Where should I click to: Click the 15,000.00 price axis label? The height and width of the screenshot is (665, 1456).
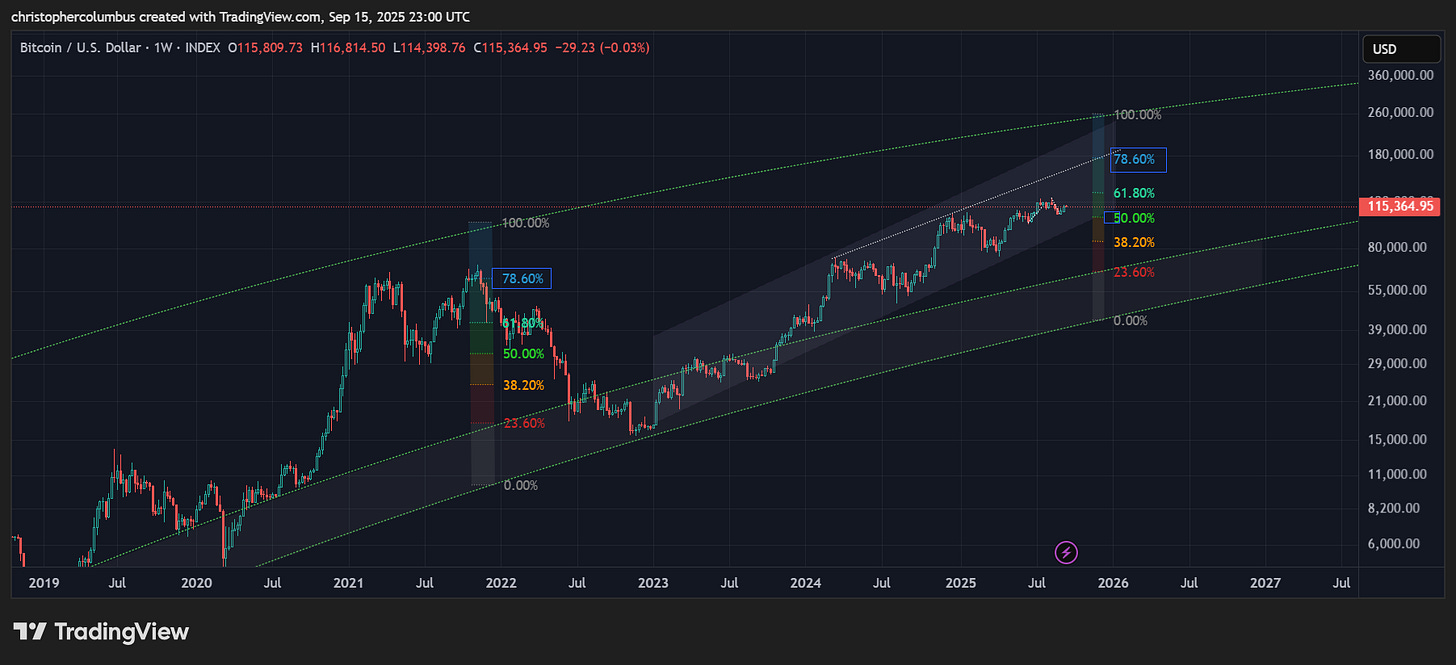click(1396, 440)
